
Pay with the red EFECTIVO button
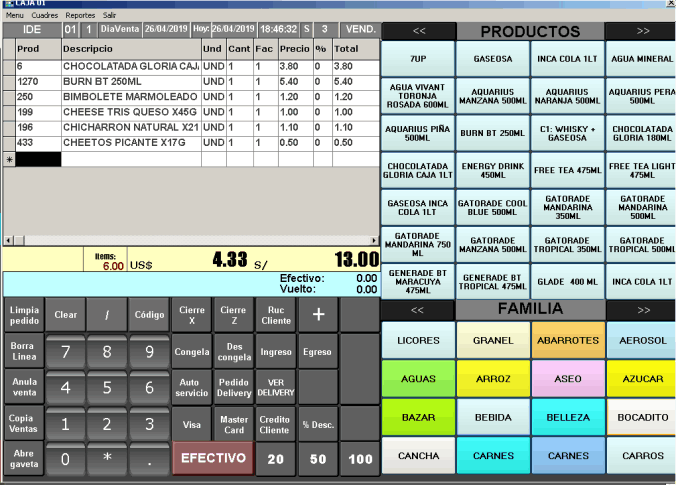click(x=213, y=458)
